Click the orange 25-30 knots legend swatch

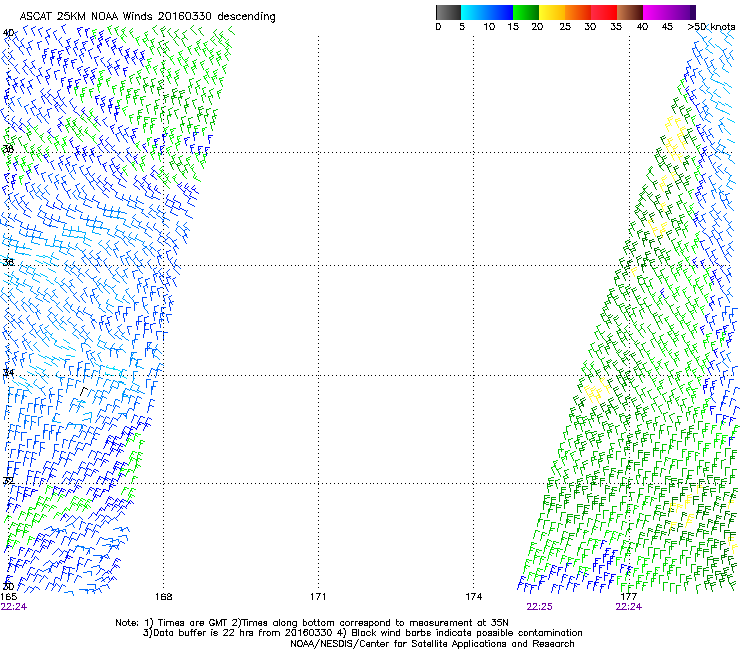click(x=578, y=12)
